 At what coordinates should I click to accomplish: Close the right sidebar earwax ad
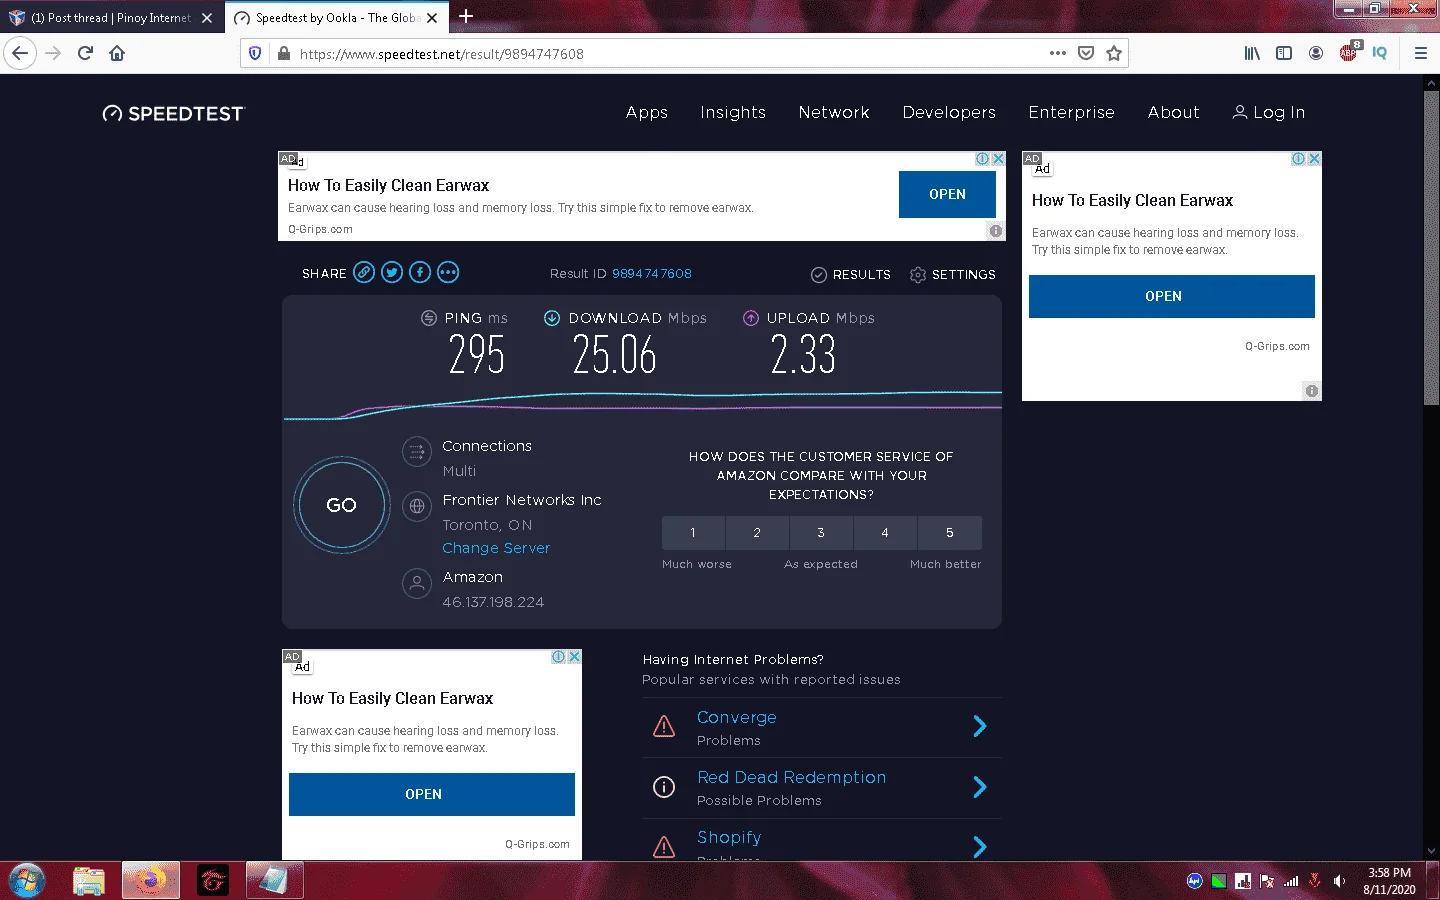pyautogui.click(x=1314, y=159)
